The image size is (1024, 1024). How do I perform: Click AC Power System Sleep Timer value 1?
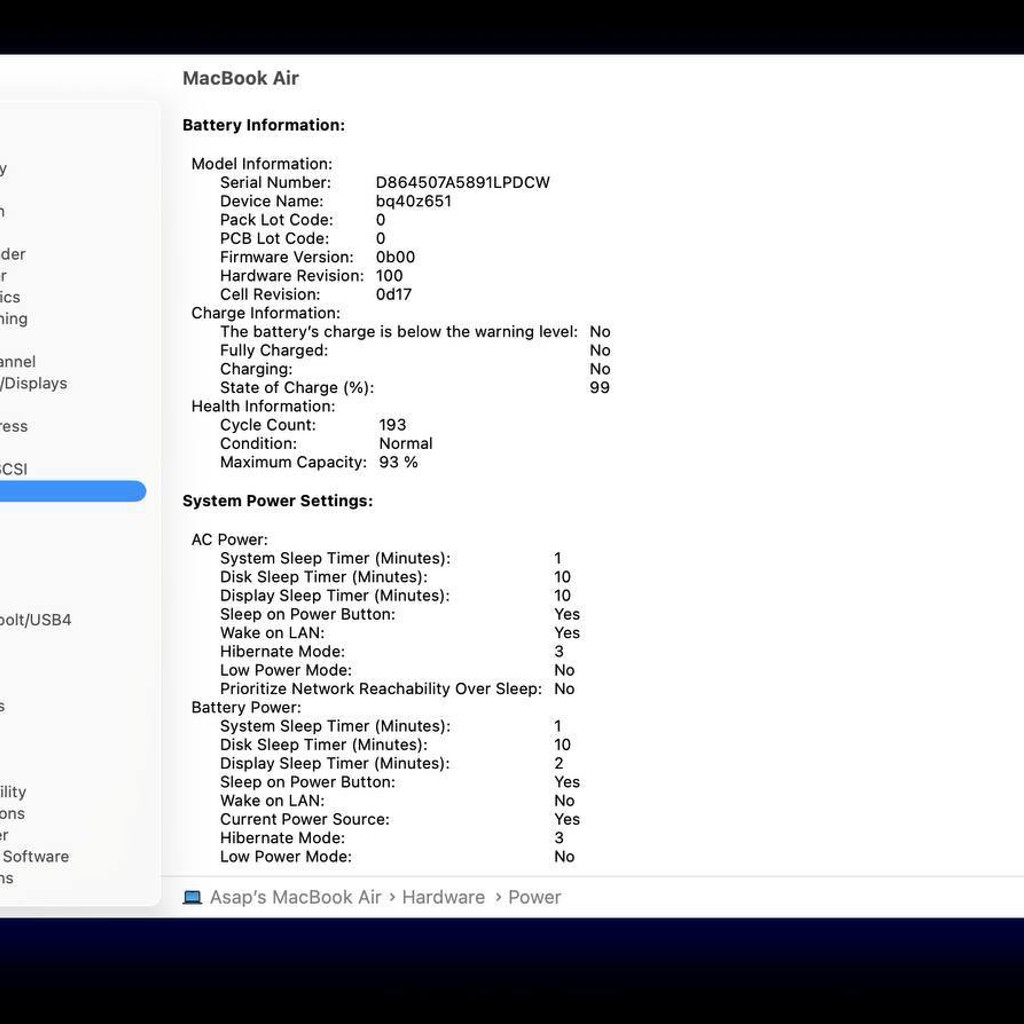(558, 558)
